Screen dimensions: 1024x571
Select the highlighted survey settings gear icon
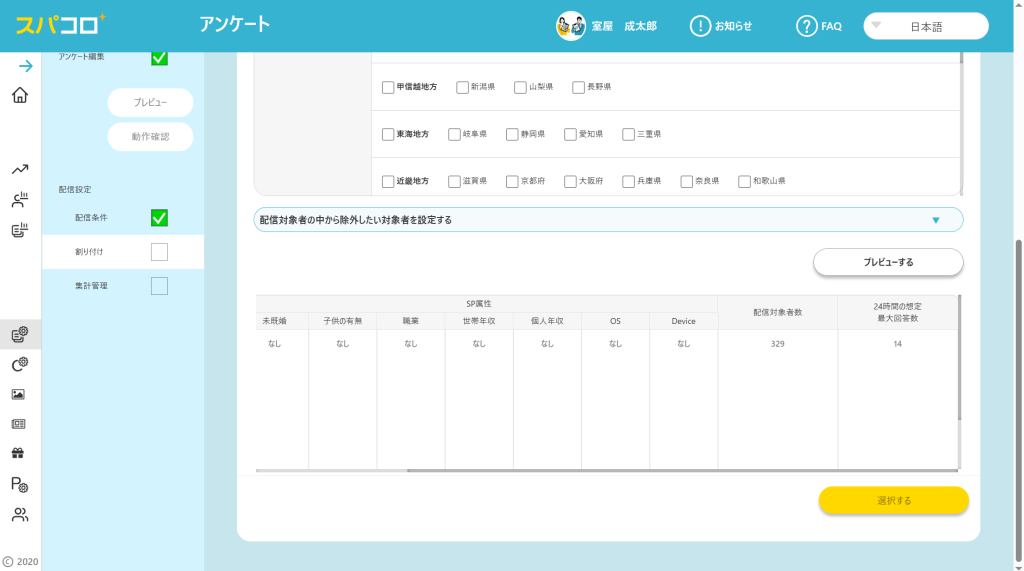[x=20, y=334]
